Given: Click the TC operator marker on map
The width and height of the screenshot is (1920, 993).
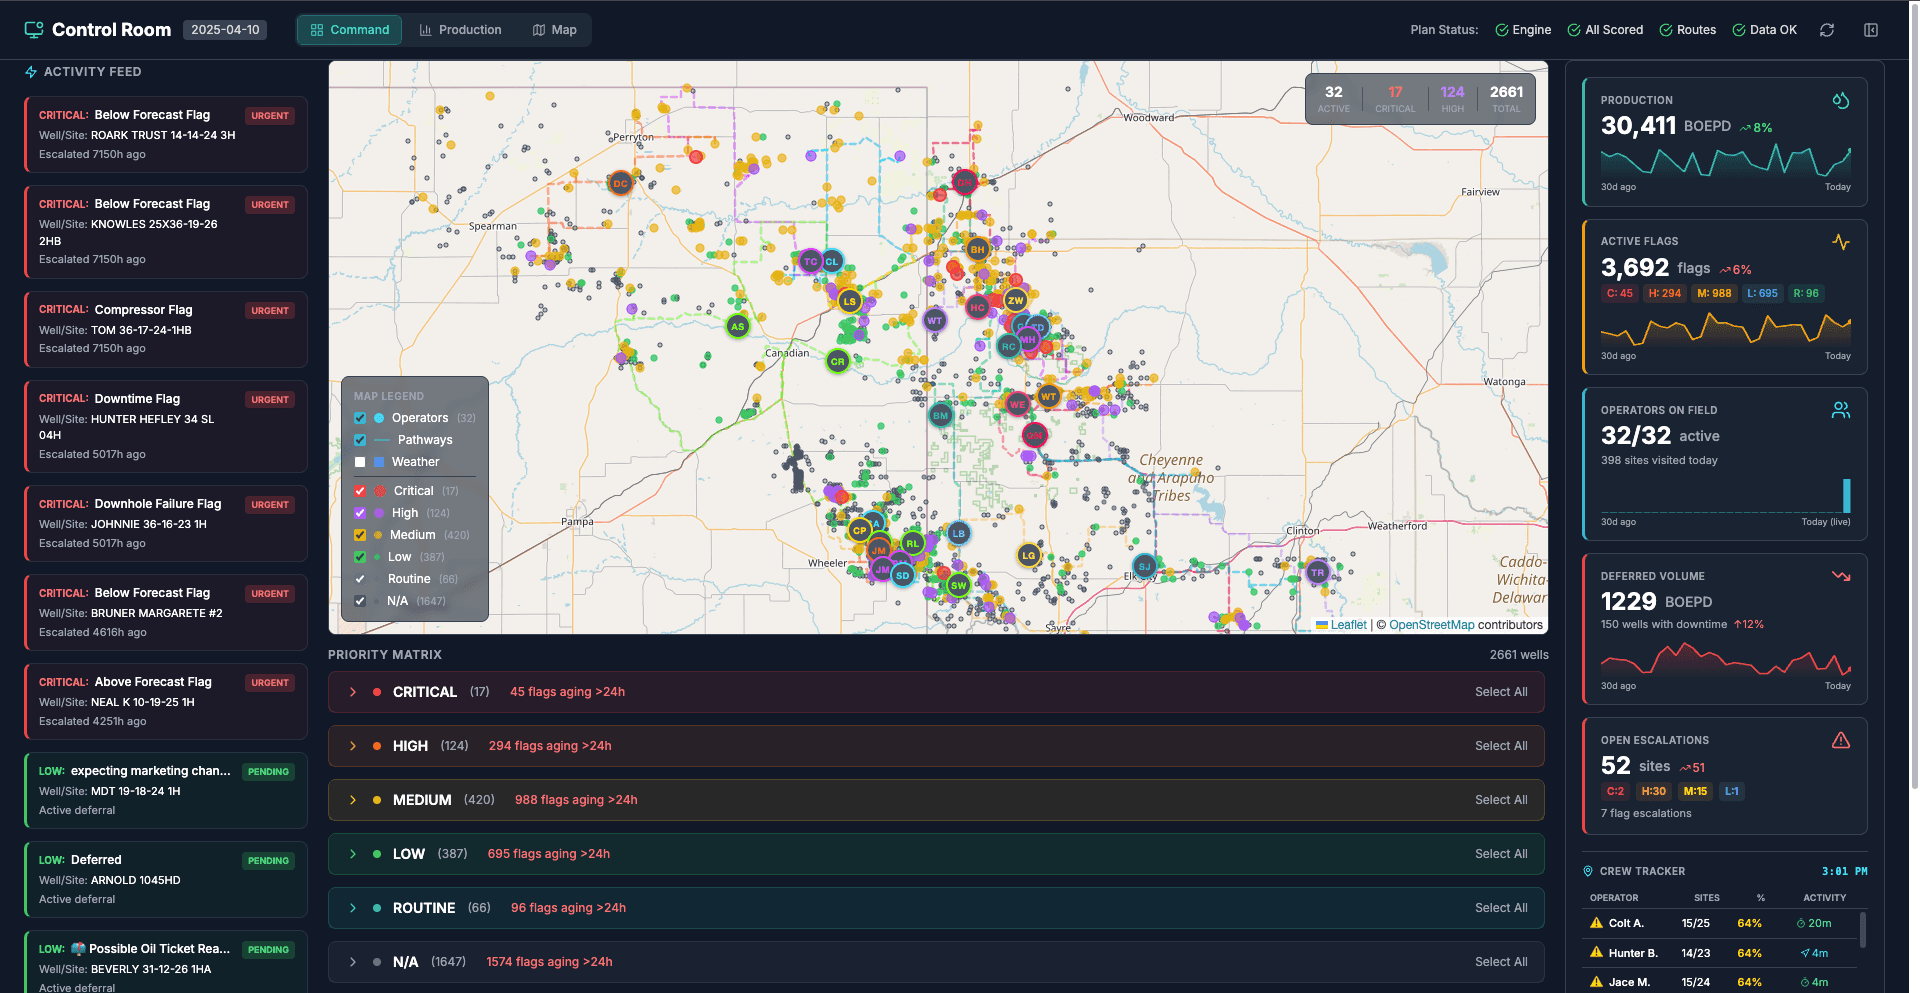Looking at the screenshot, I should coord(810,262).
